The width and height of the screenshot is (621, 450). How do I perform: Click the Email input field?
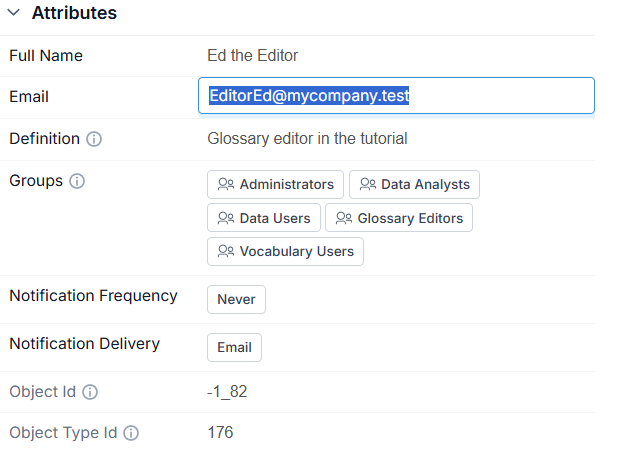396,95
